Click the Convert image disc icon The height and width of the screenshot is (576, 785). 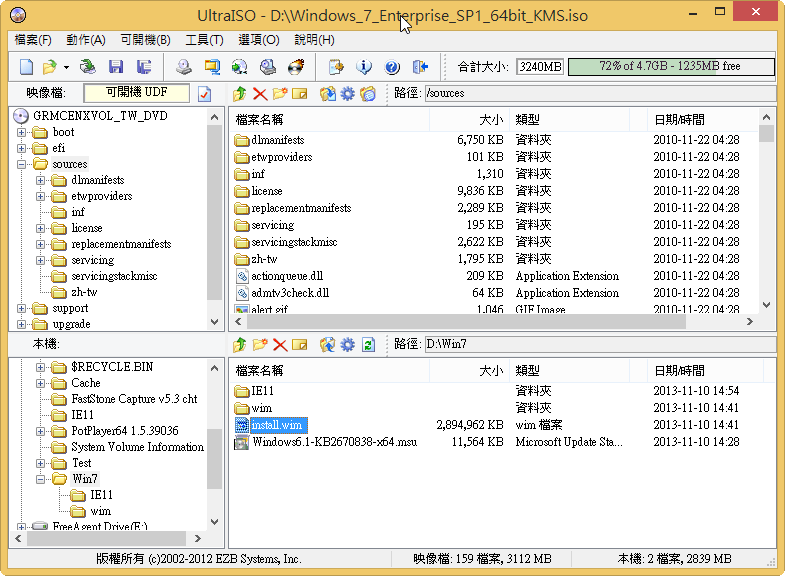pos(240,67)
